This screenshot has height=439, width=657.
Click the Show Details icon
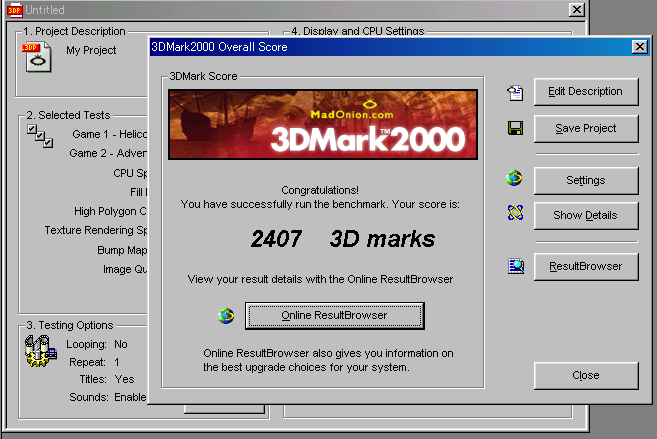515,213
